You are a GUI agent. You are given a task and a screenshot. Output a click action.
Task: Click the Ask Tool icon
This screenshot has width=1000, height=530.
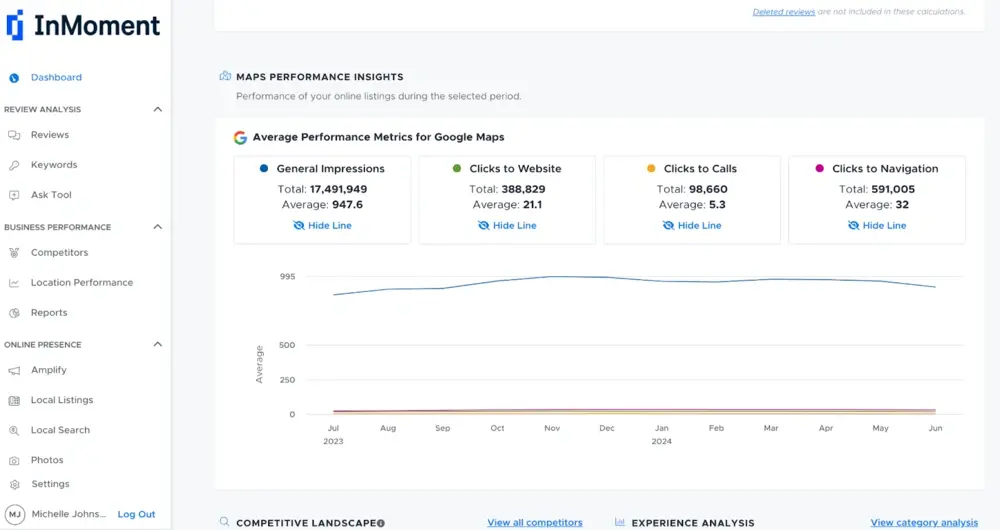(x=14, y=195)
